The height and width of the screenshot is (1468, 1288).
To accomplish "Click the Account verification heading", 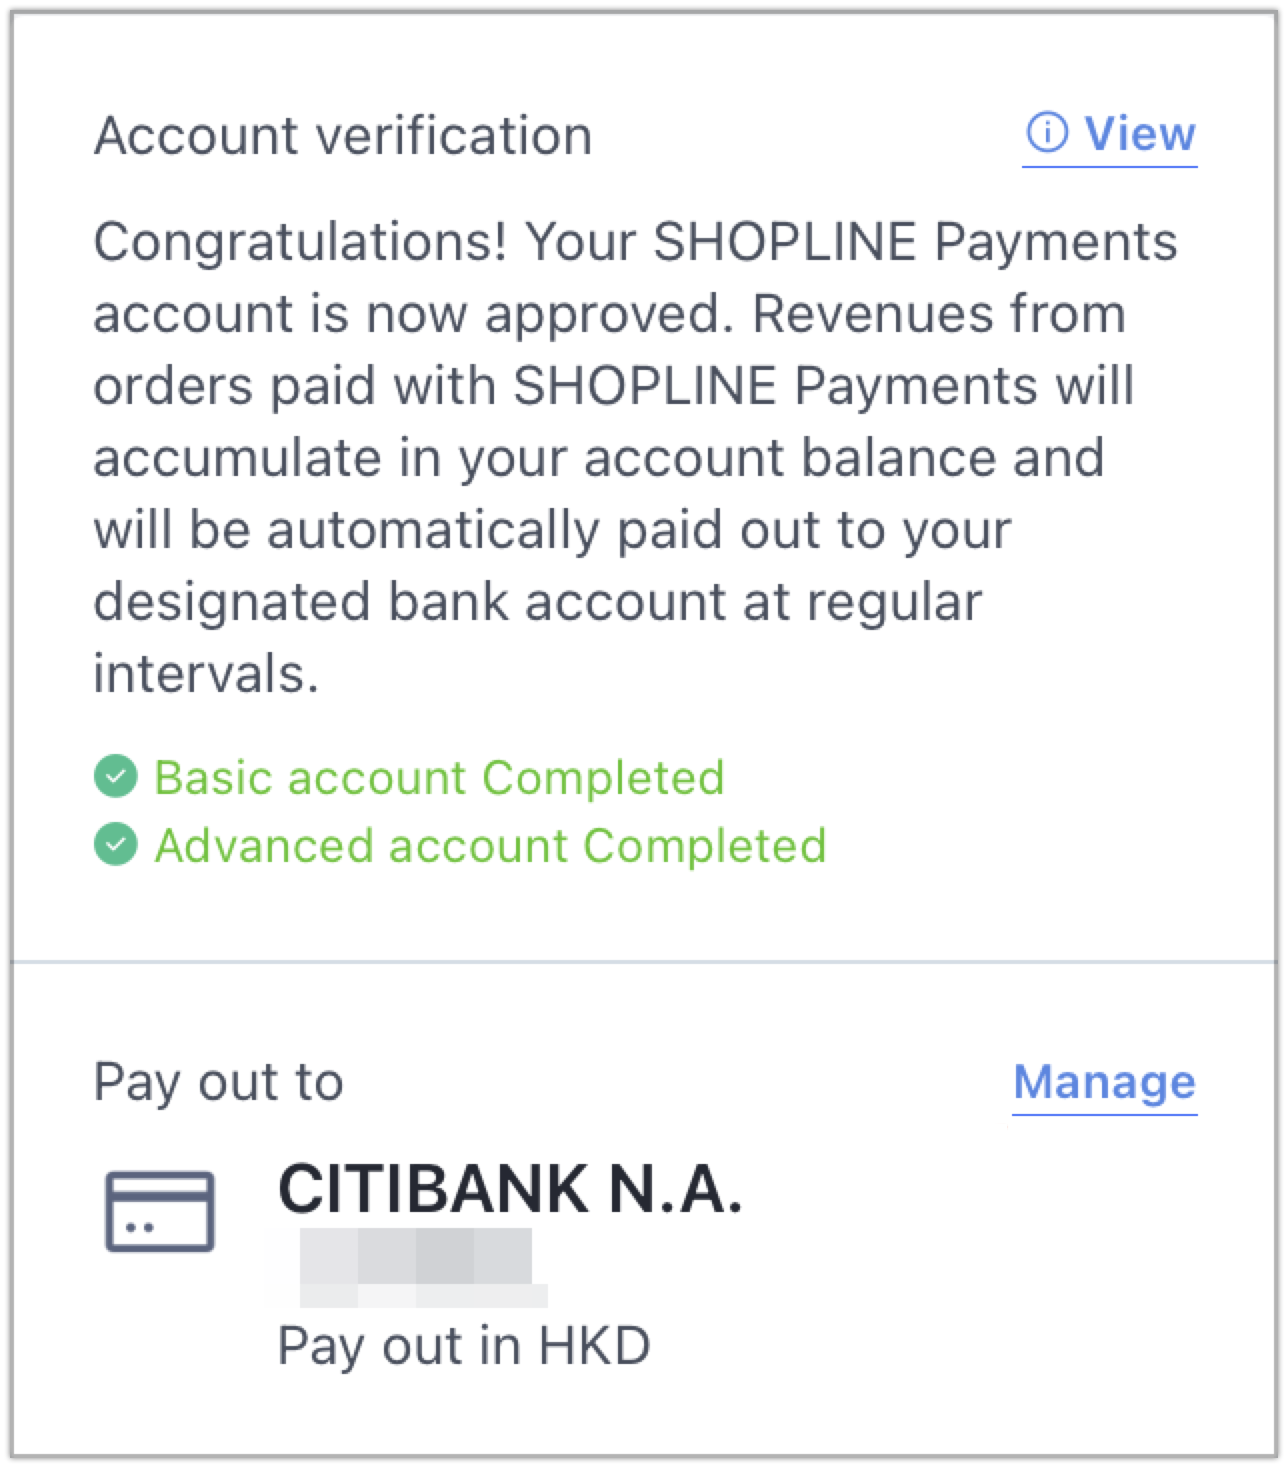I will [x=343, y=136].
